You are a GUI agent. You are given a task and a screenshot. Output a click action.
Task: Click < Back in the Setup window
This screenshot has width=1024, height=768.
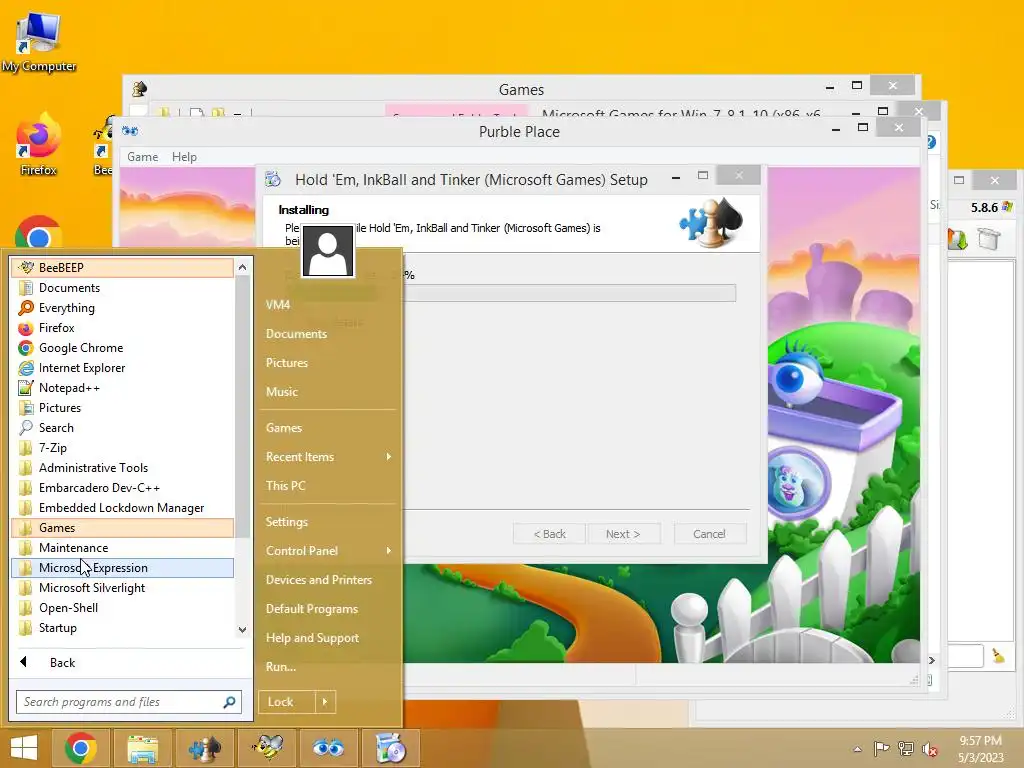549,534
